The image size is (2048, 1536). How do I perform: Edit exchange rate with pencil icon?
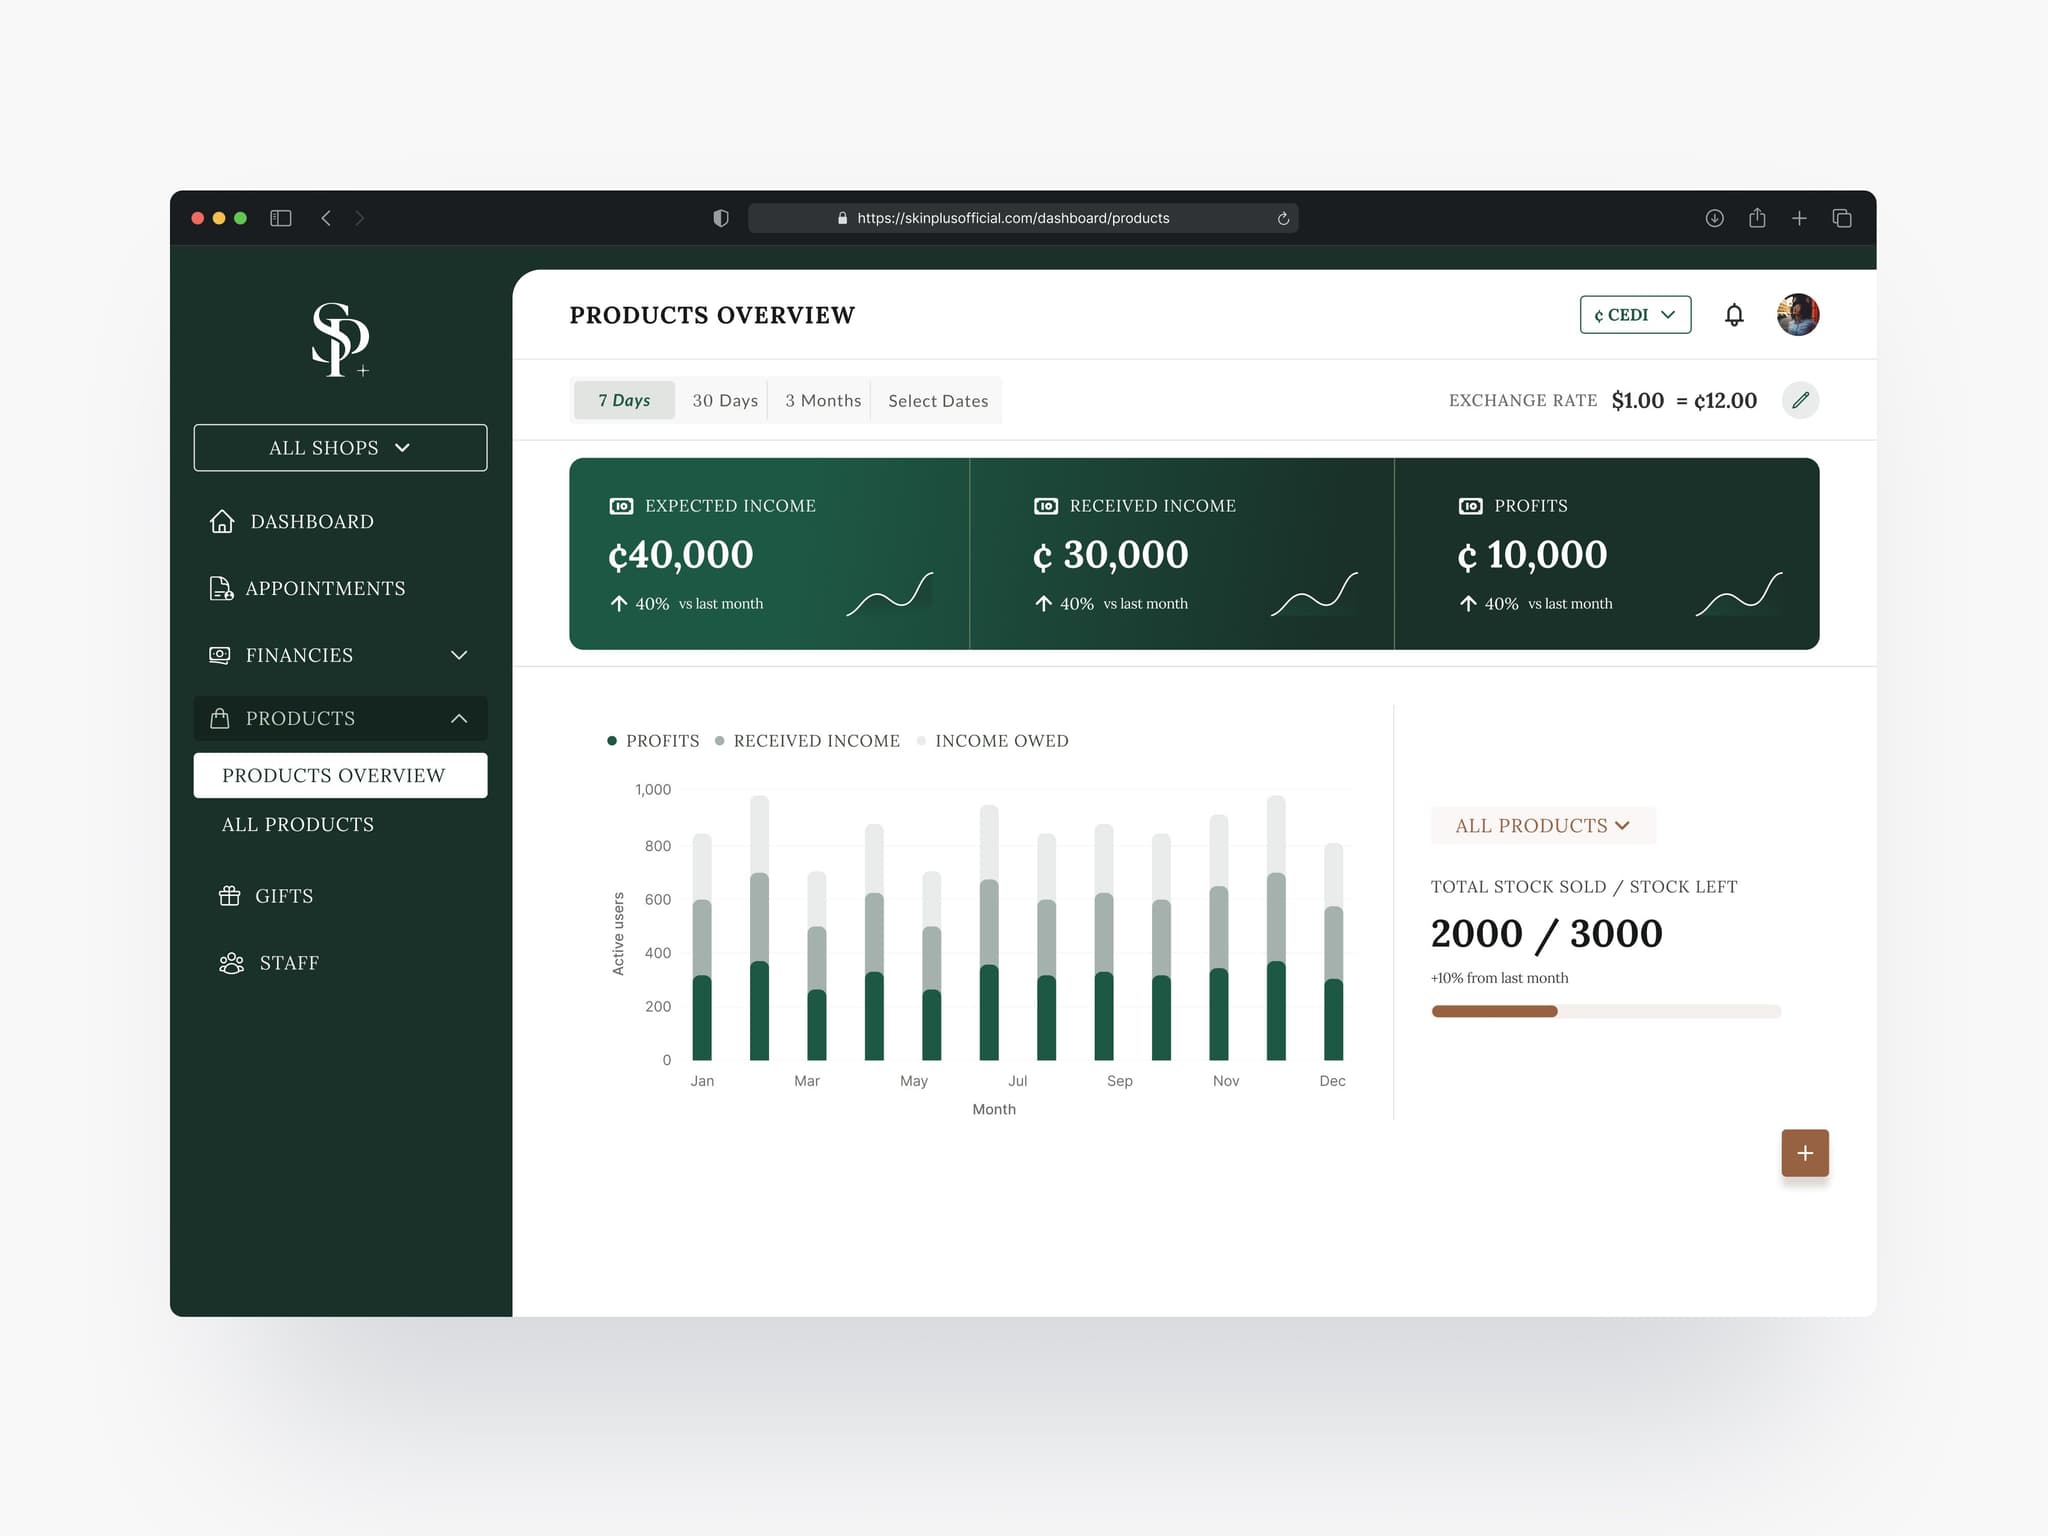[1800, 400]
